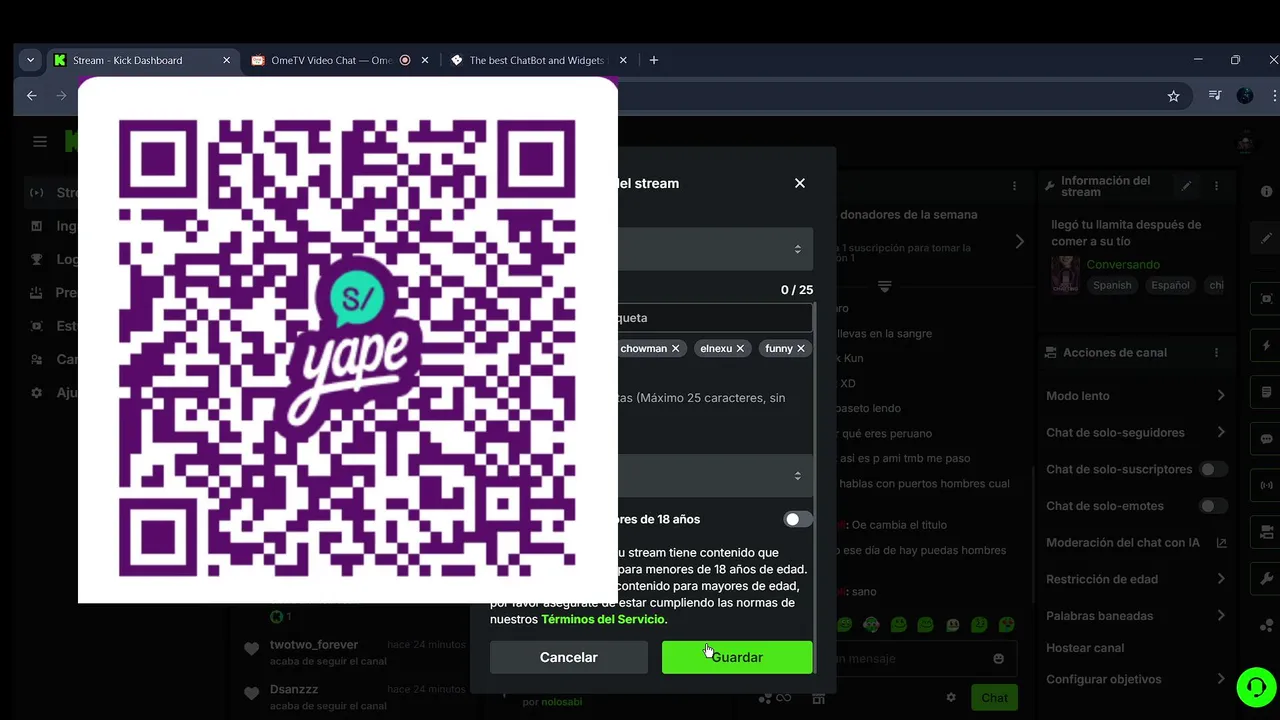Click the pencil icon in the right rail

click(1266, 239)
